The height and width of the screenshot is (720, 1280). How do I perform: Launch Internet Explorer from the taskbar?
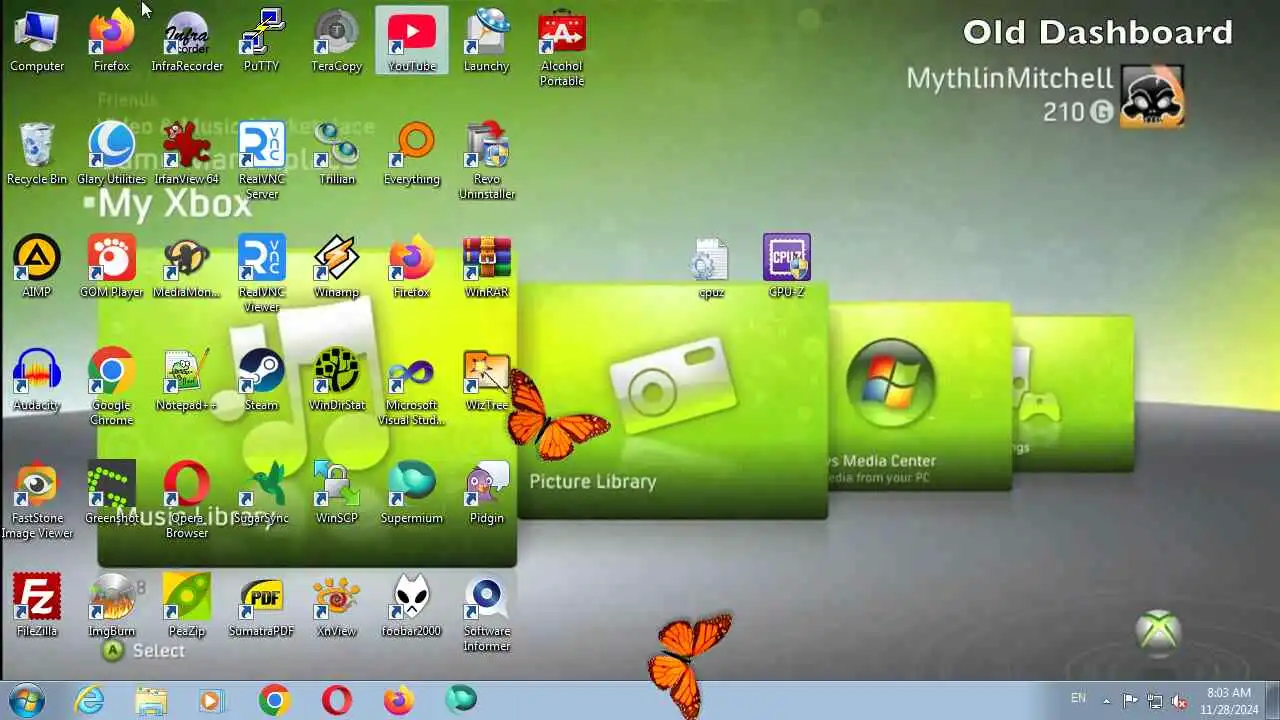(89, 700)
